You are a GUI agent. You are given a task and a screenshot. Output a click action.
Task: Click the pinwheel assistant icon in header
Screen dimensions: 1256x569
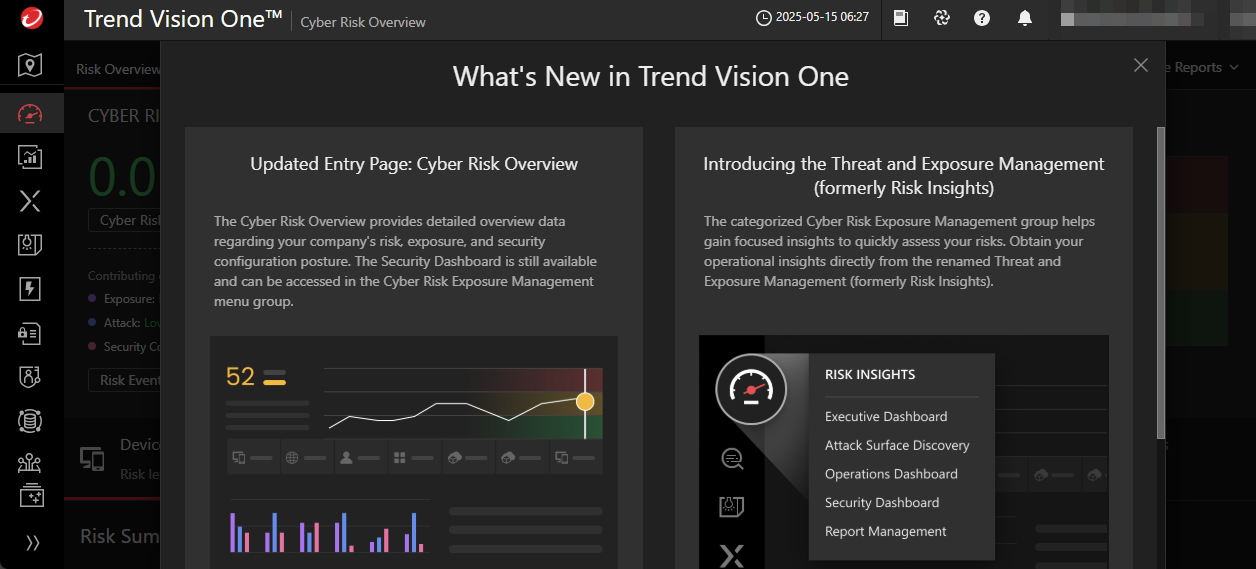pyautogui.click(x=941, y=18)
